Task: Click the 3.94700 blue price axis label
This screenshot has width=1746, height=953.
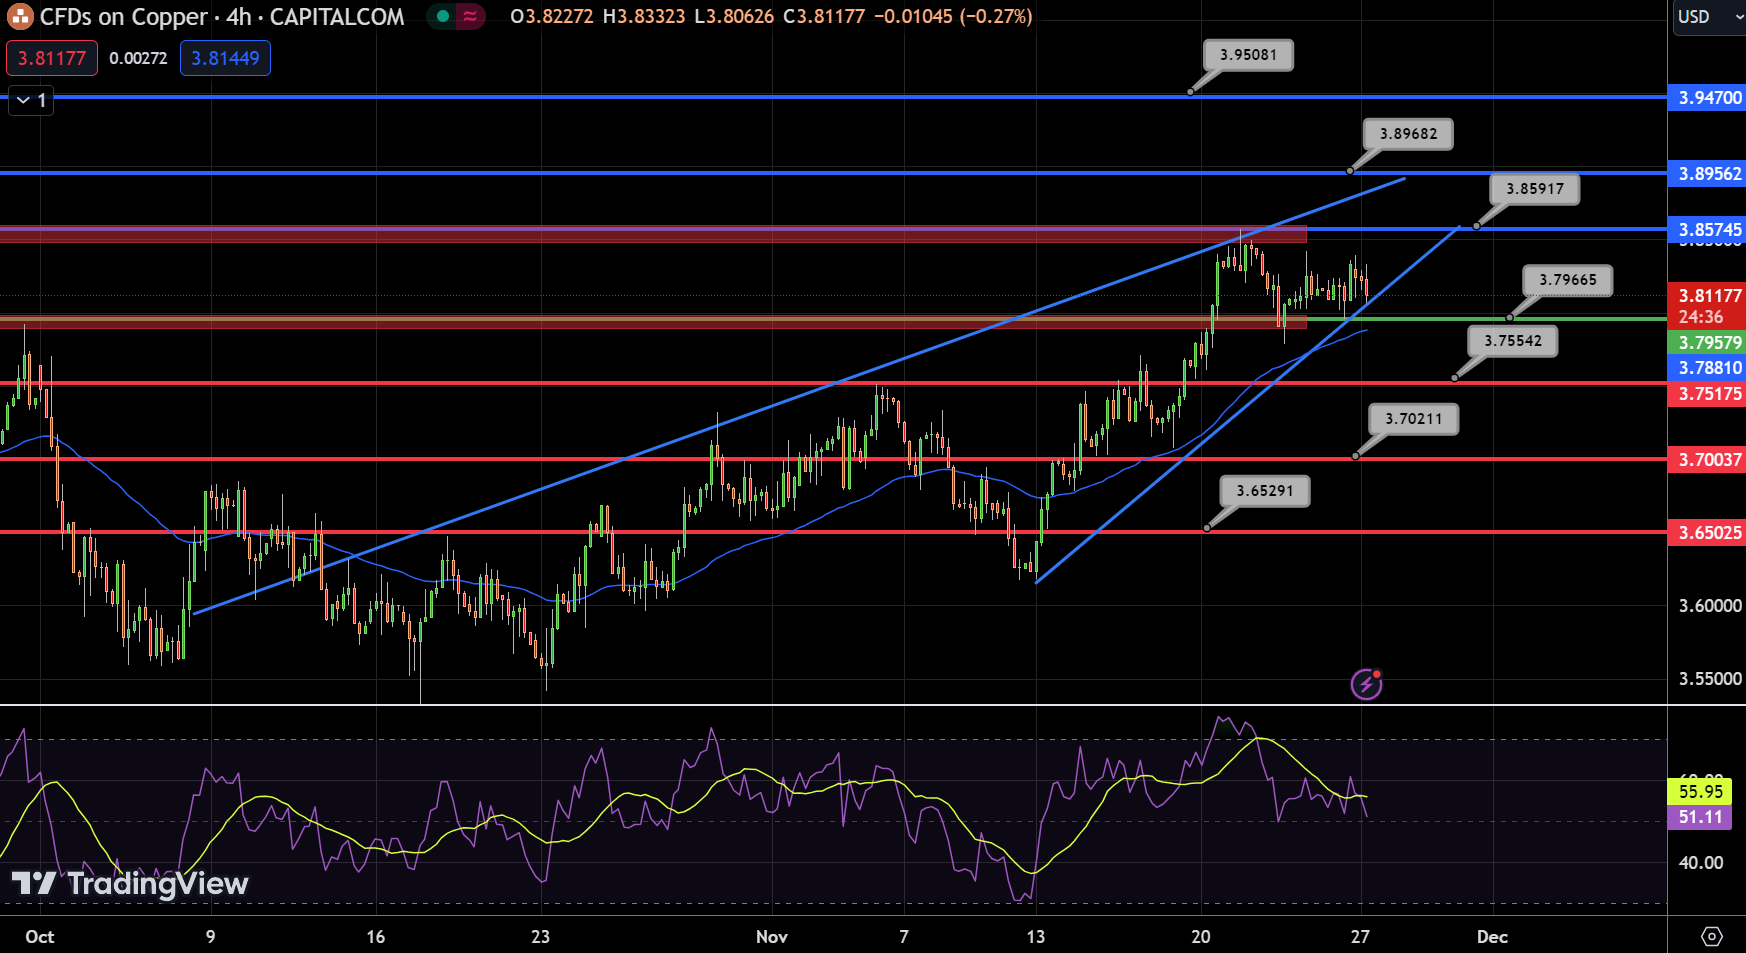Action: [x=1707, y=98]
